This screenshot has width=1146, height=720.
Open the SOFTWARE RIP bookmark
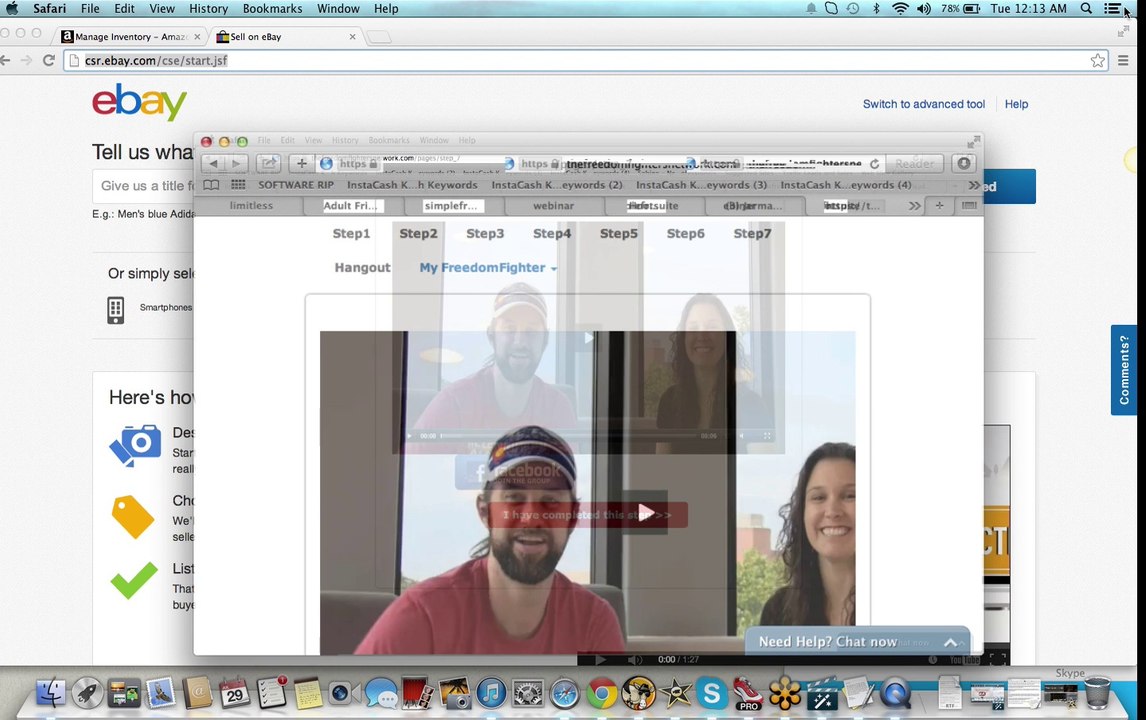296,185
